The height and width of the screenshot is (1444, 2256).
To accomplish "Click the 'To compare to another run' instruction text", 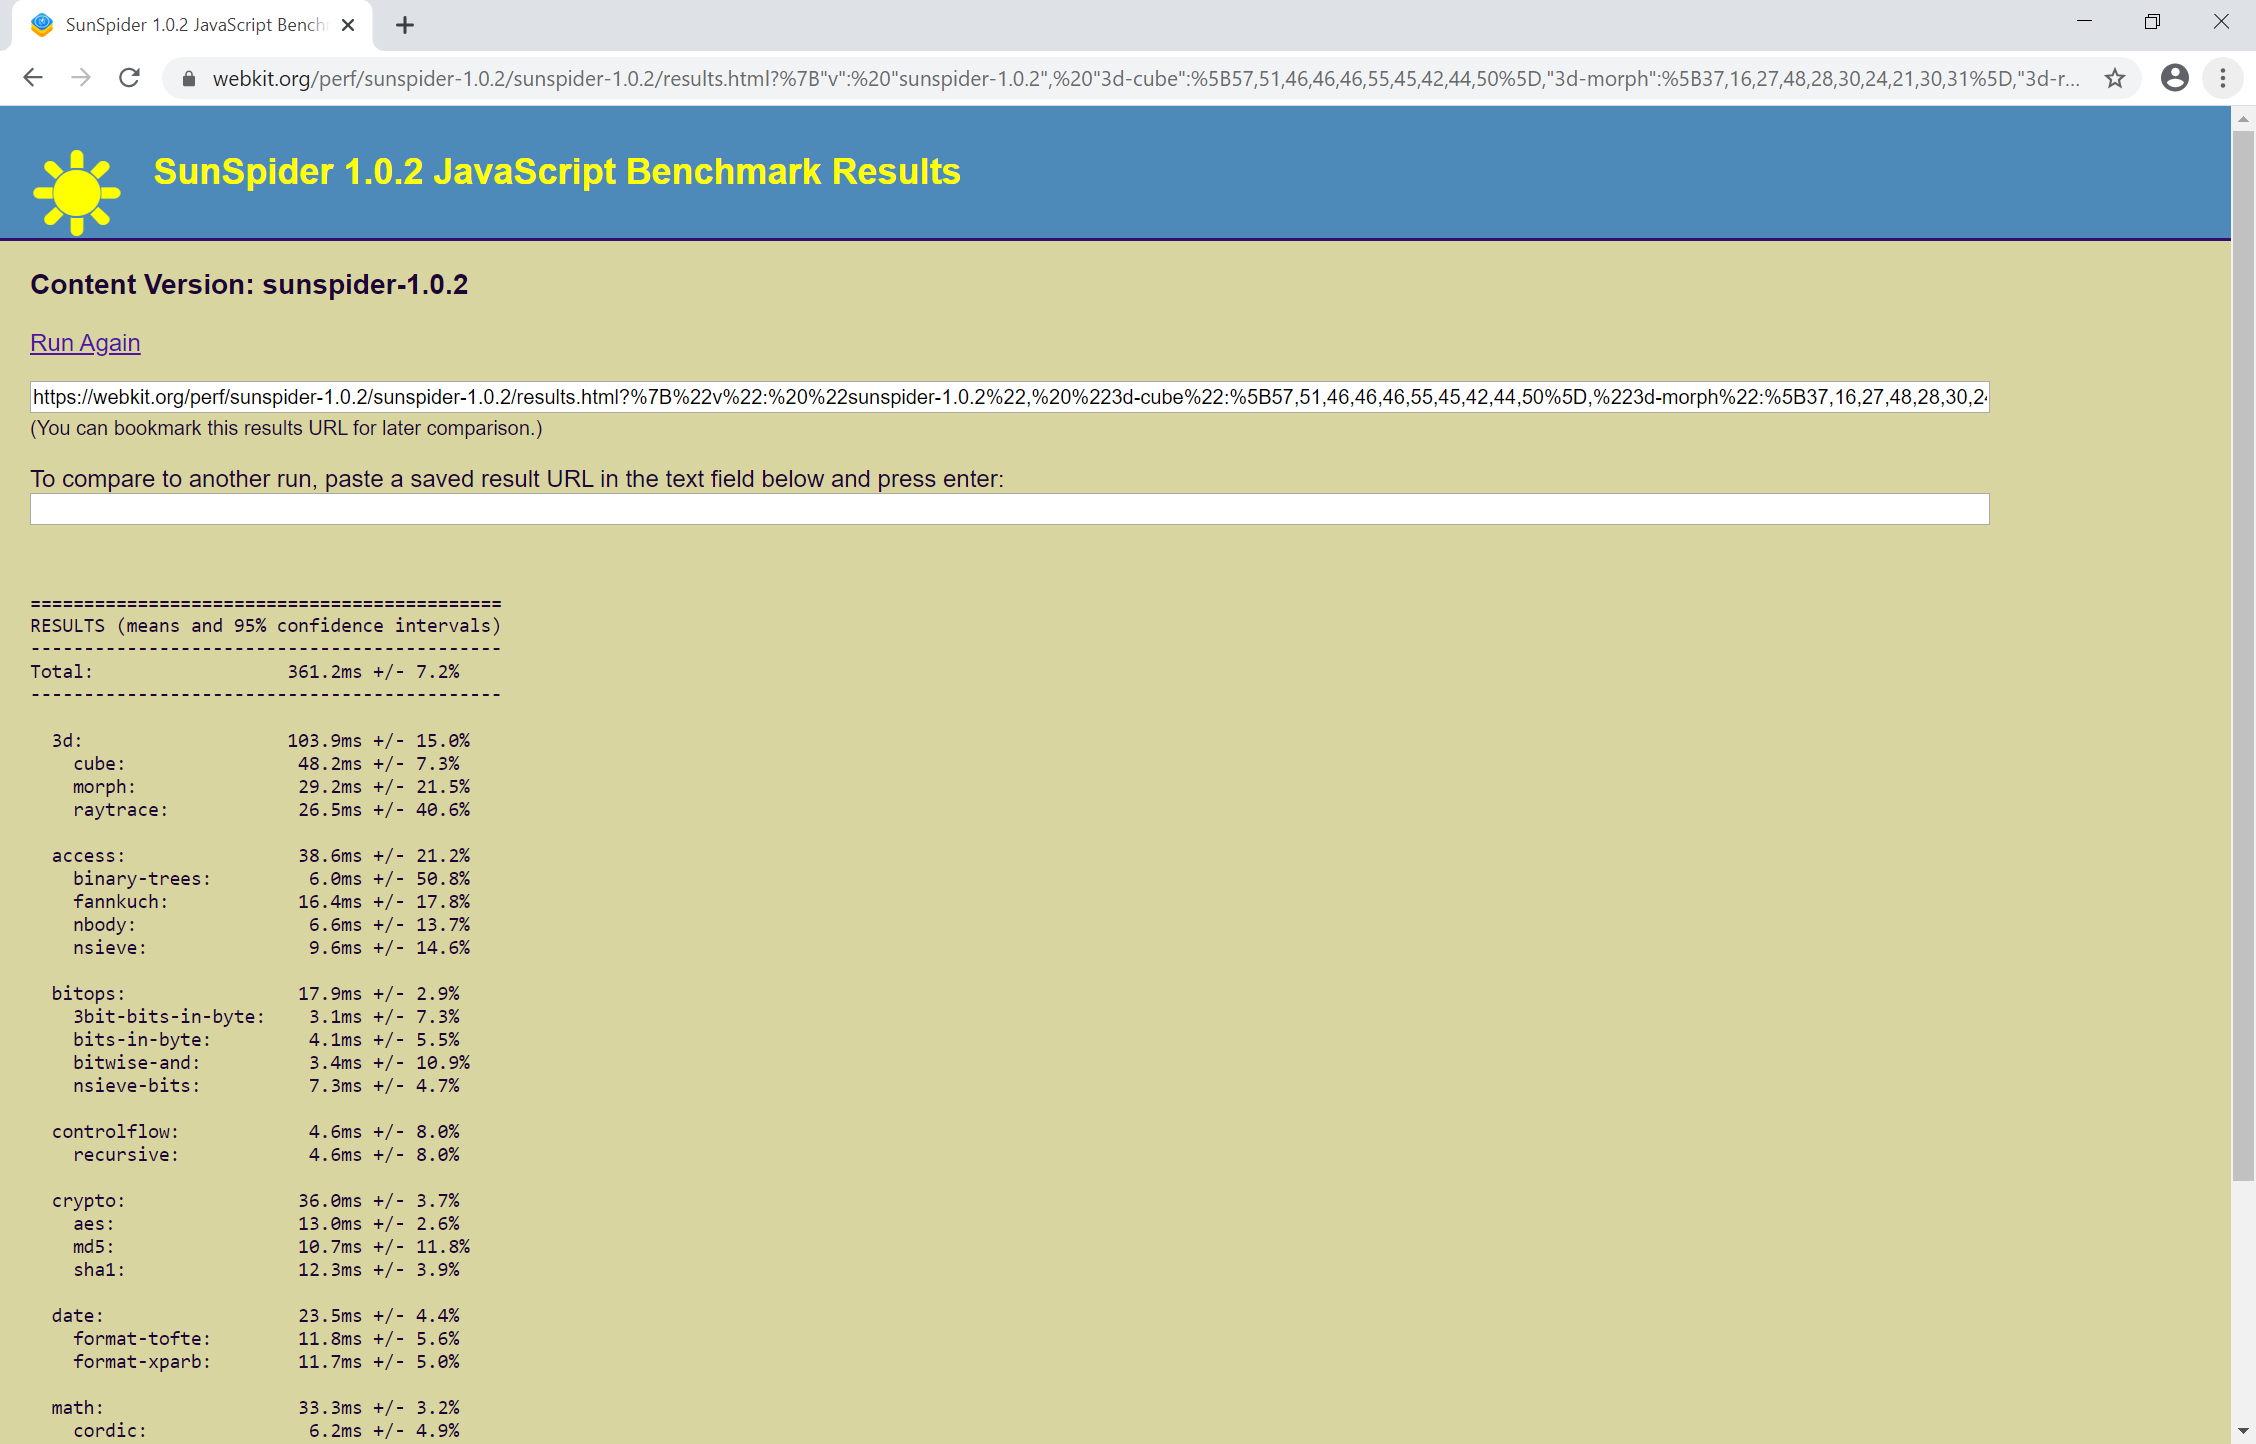I will click(517, 479).
